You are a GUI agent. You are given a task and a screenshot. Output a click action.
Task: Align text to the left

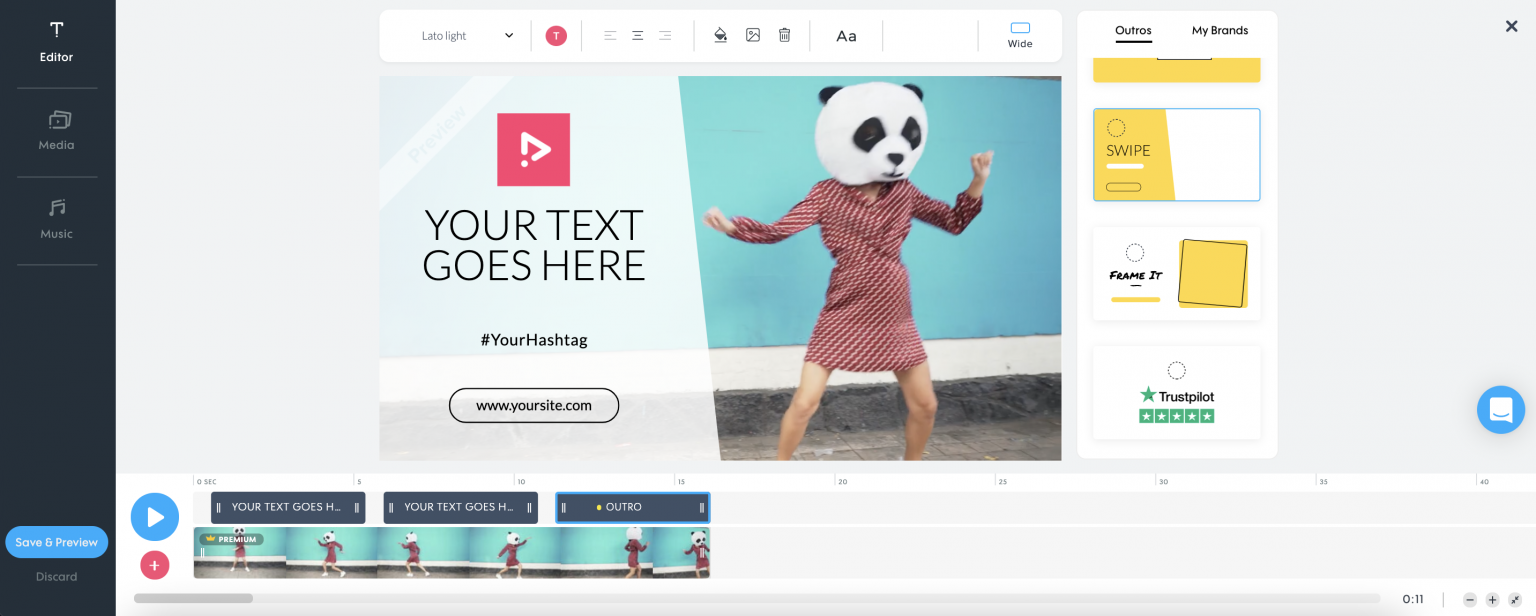(x=610, y=36)
